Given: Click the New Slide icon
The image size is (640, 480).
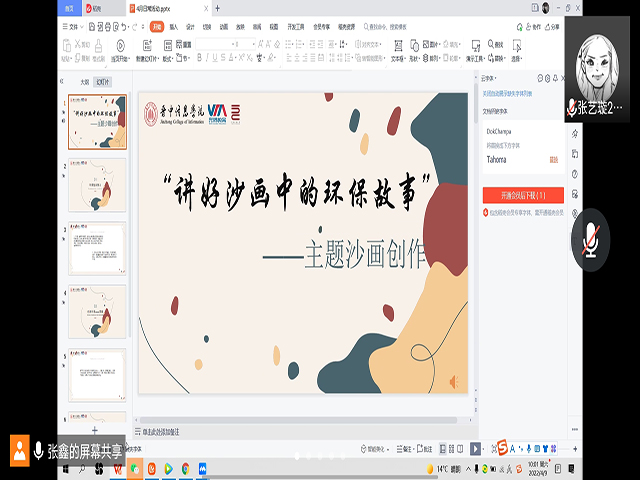Looking at the screenshot, I should coord(147,45).
